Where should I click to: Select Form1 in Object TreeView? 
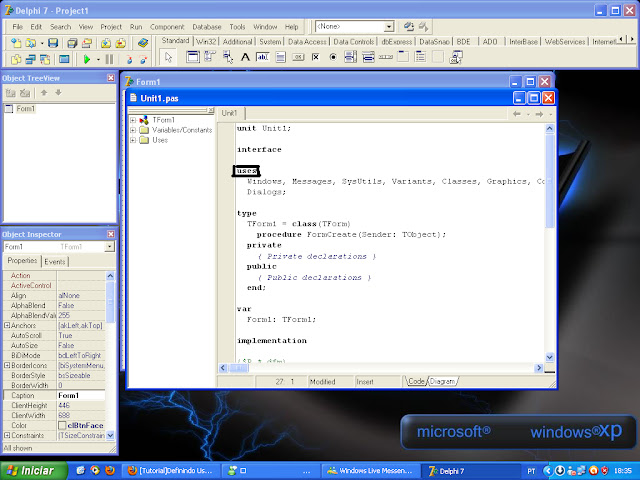tap(25, 109)
